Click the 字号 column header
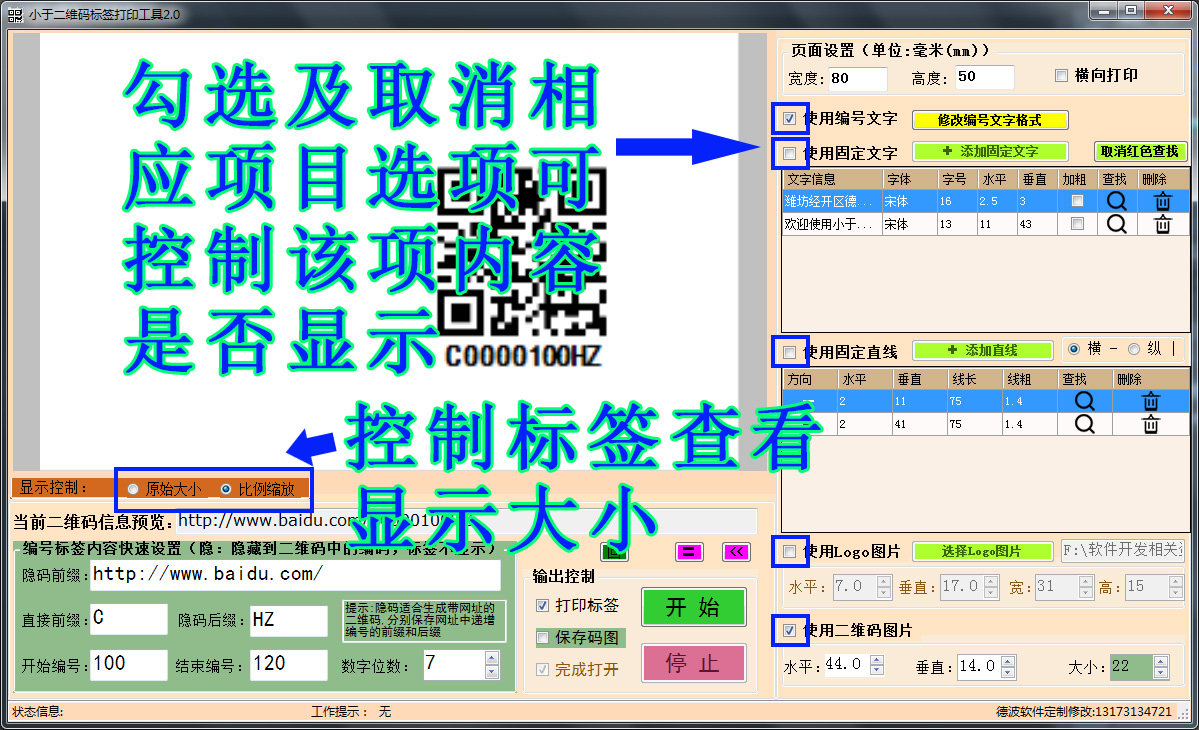The width and height of the screenshot is (1199, 730). pos(957,179)
